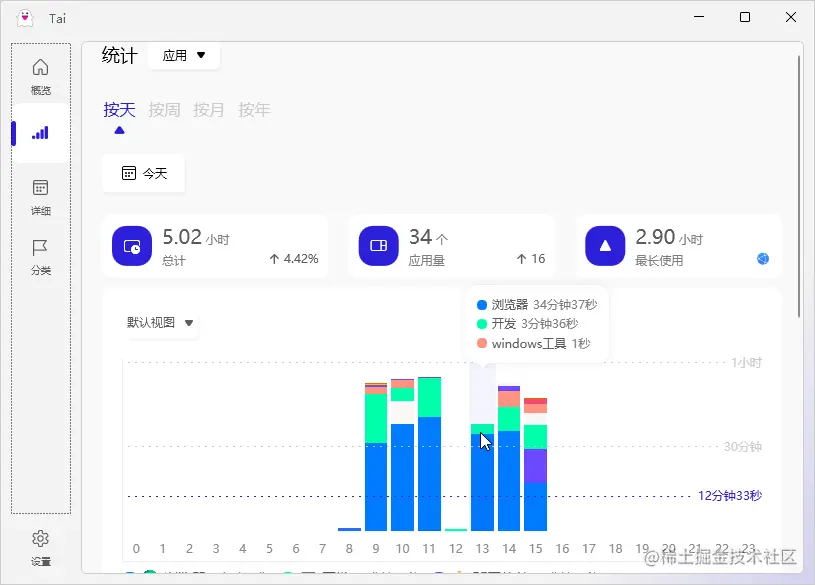Click the app icon on the 应用量 card

[x=379, y=246]
